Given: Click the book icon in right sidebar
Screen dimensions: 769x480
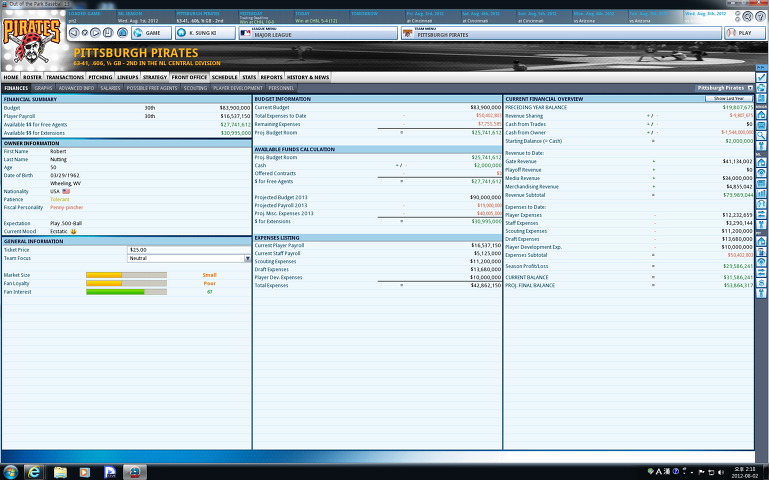Looking at the screenshot, I should (x=761, y=98).
